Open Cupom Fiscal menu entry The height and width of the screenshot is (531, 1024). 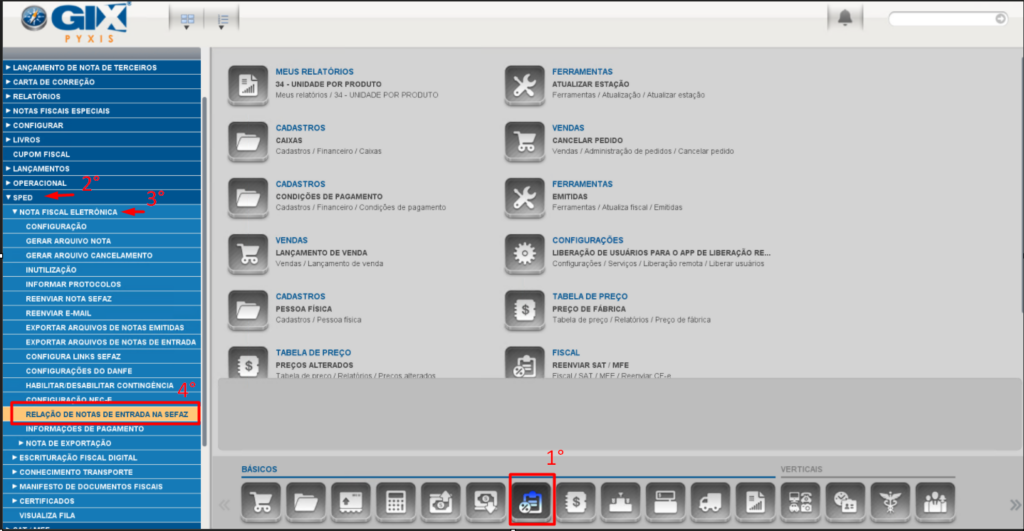(x=41, y=154)
